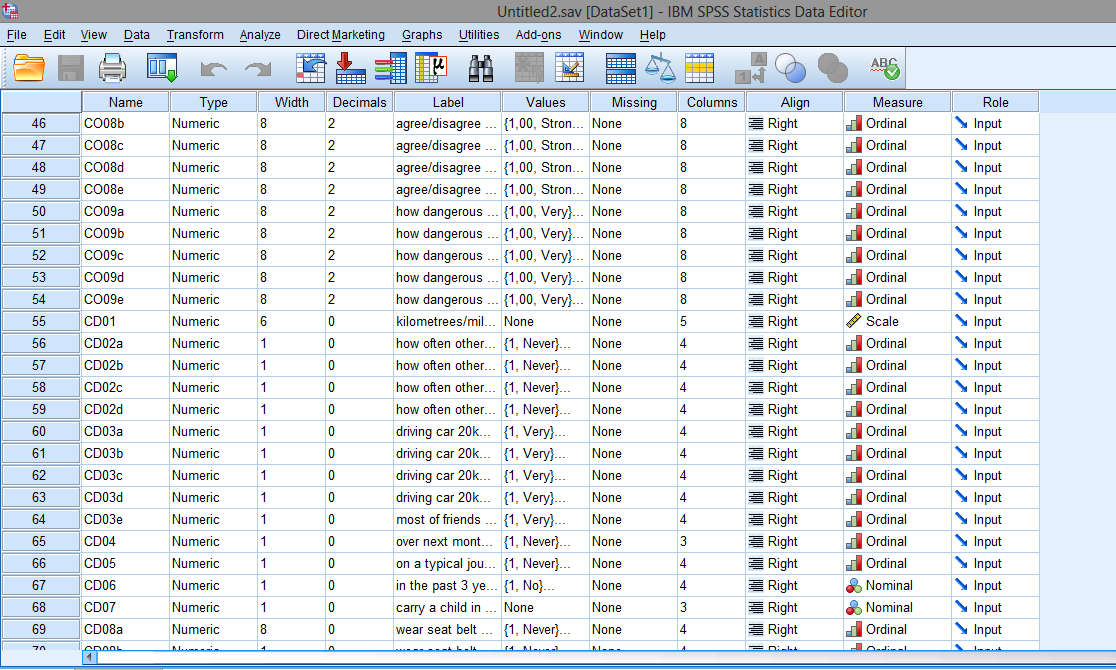Click Run descriptive statistics mu icon

pyautogui.click(x=431, y=68)
